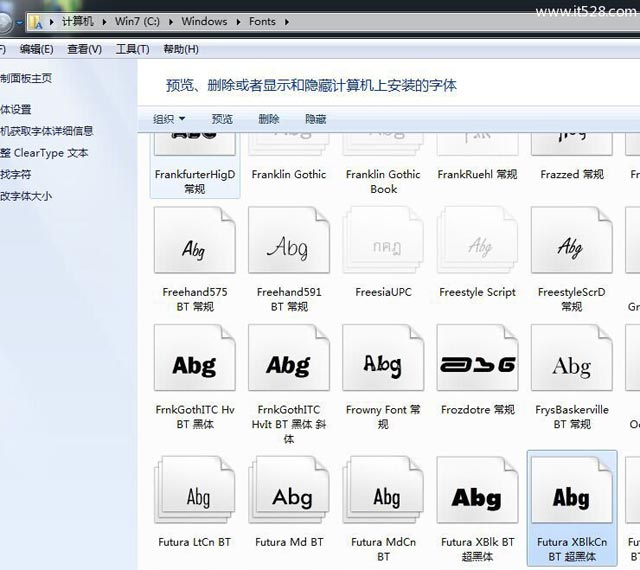Select the Frozdotre font icon

(x=478, y=358)
